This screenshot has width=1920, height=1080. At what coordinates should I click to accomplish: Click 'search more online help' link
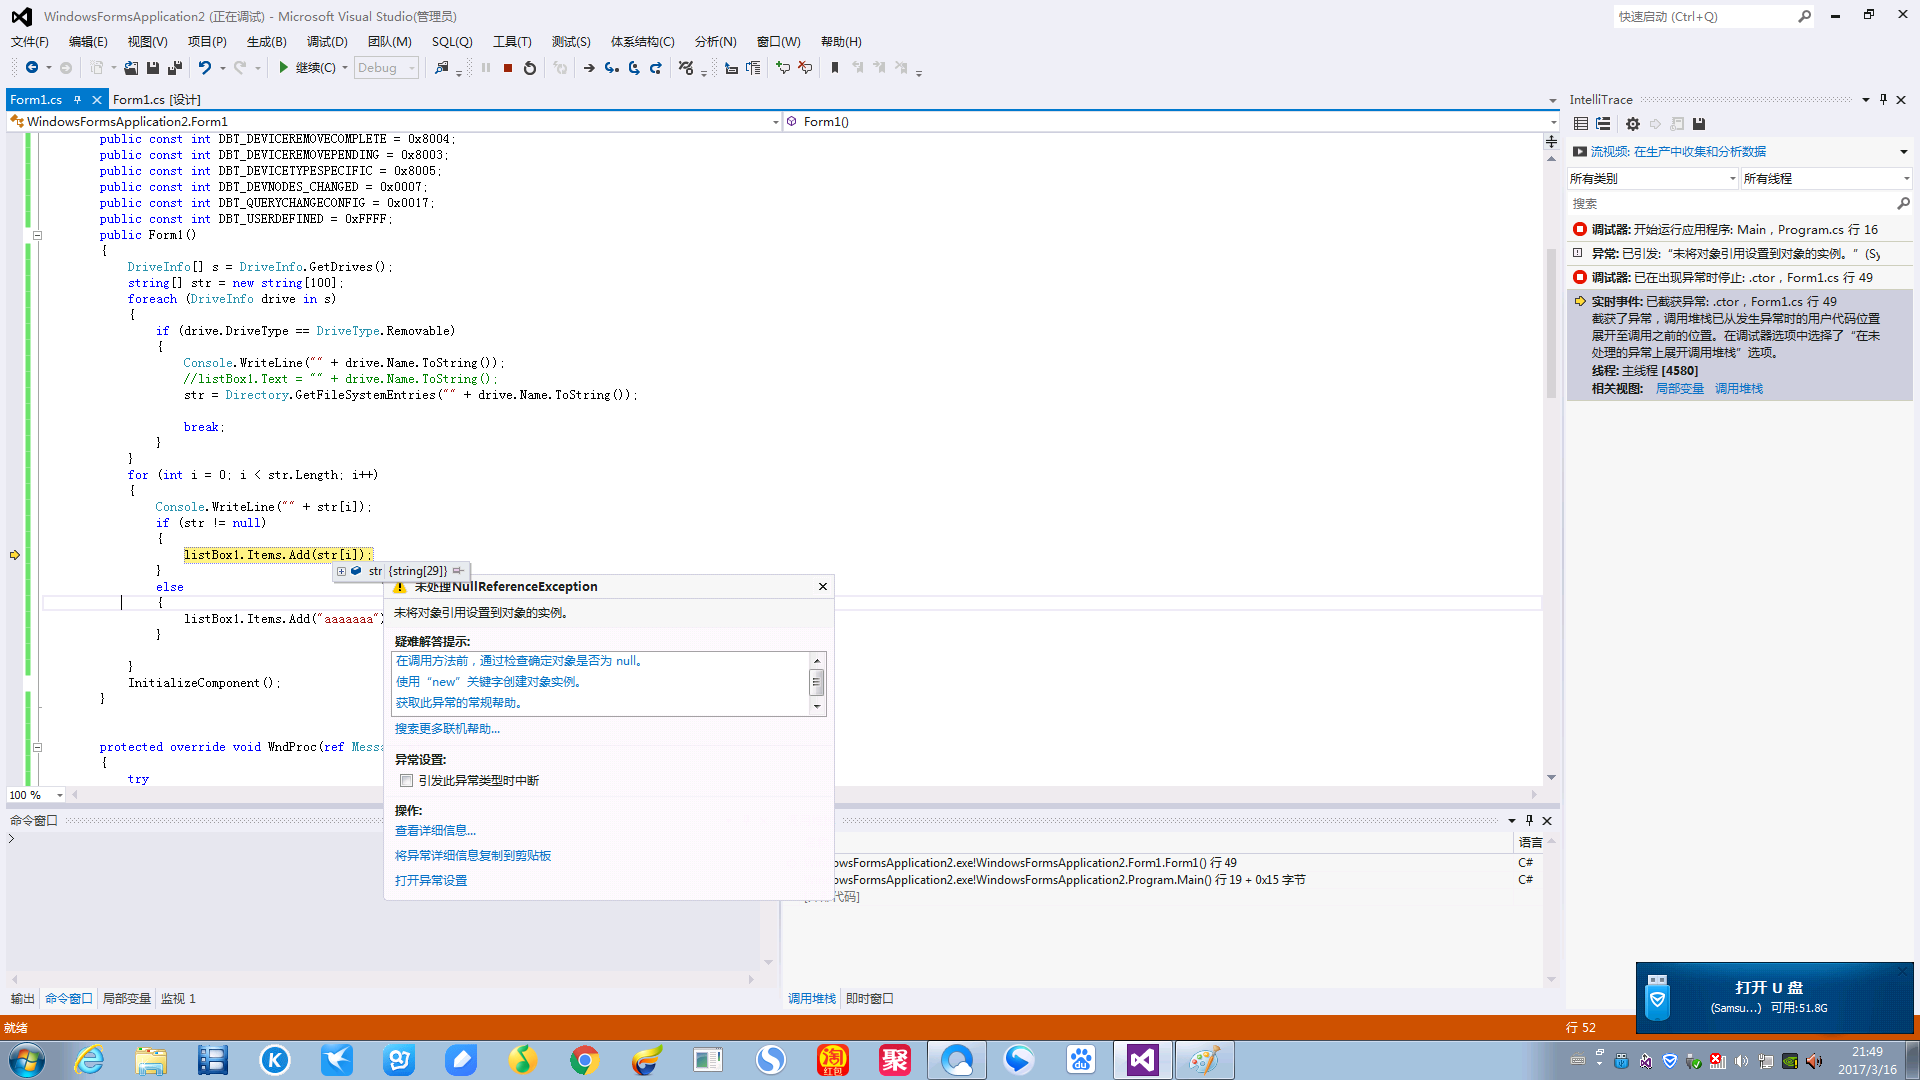447,729
